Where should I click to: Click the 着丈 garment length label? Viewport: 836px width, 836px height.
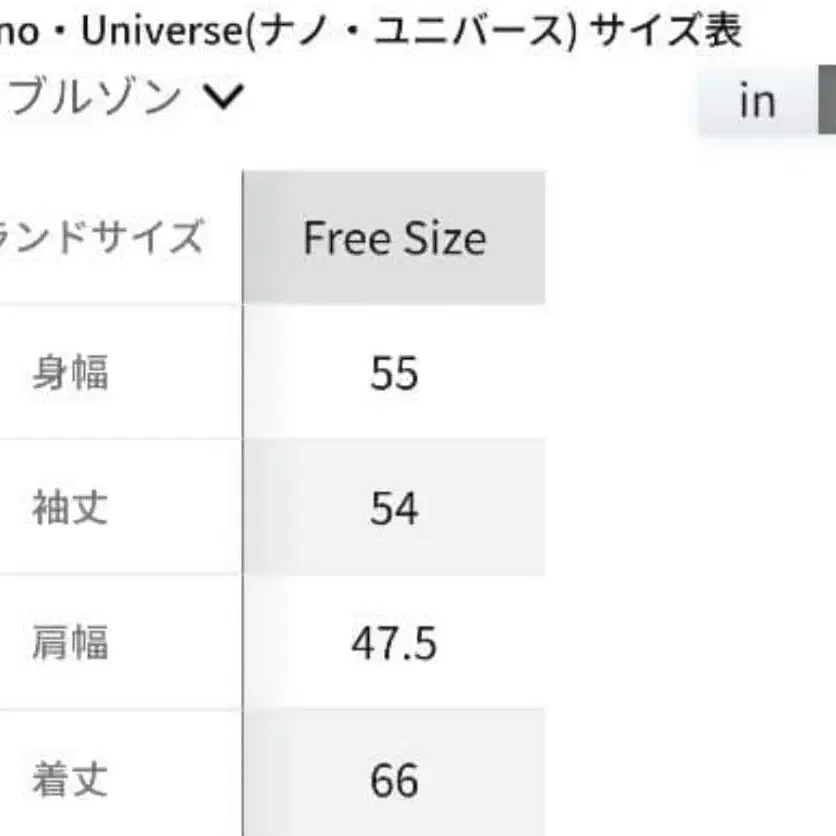tap(70, 780)
